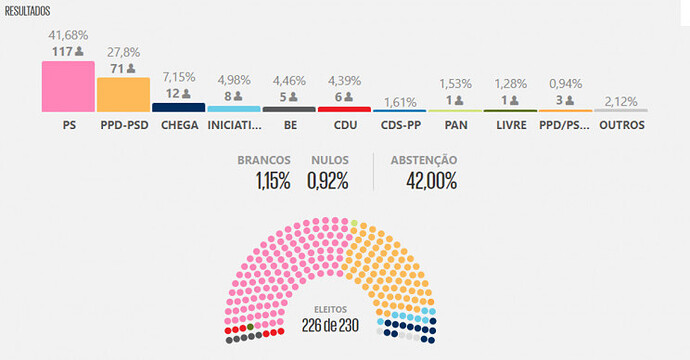The image size is (690, 360).
Task: Click the light green PAN seat dot
Action: (x=354, y=223)
